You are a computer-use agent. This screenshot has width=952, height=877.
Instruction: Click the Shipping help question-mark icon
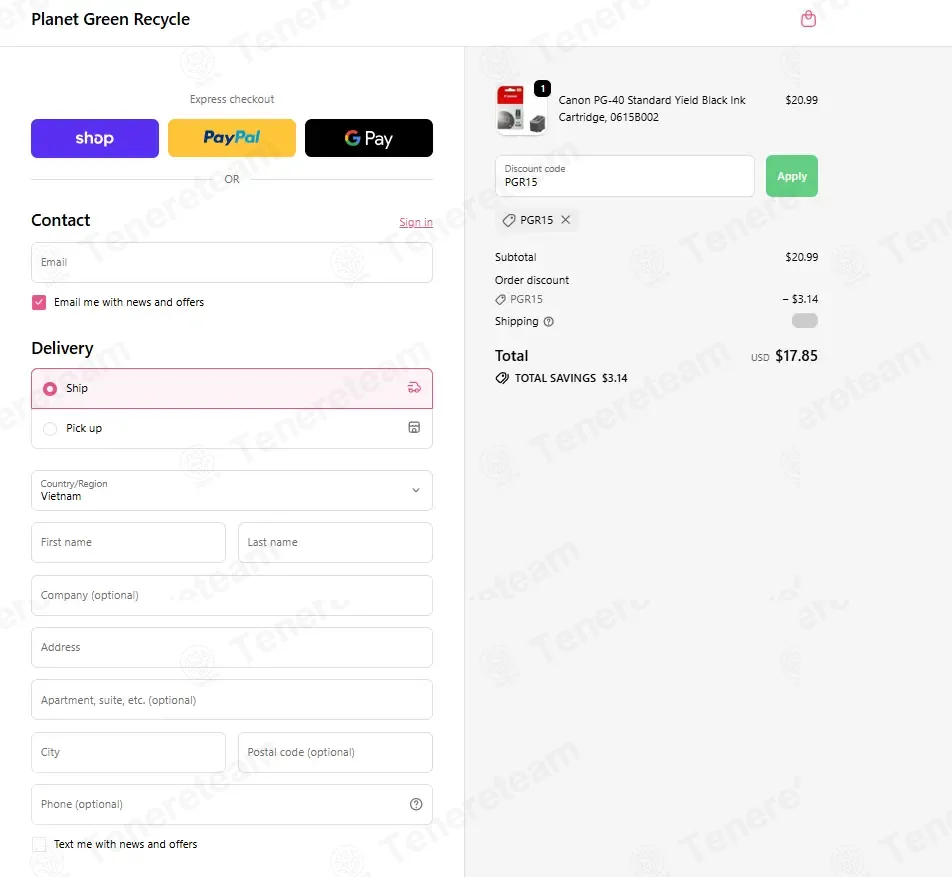pos(548,321)
